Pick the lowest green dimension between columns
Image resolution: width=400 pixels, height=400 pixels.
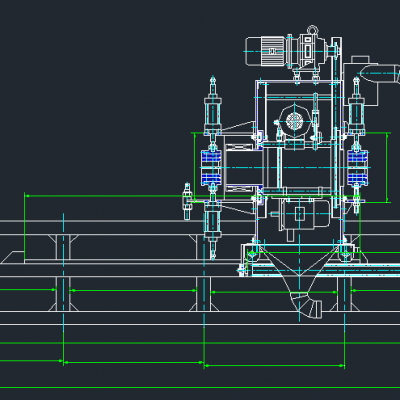coord(274,366)
